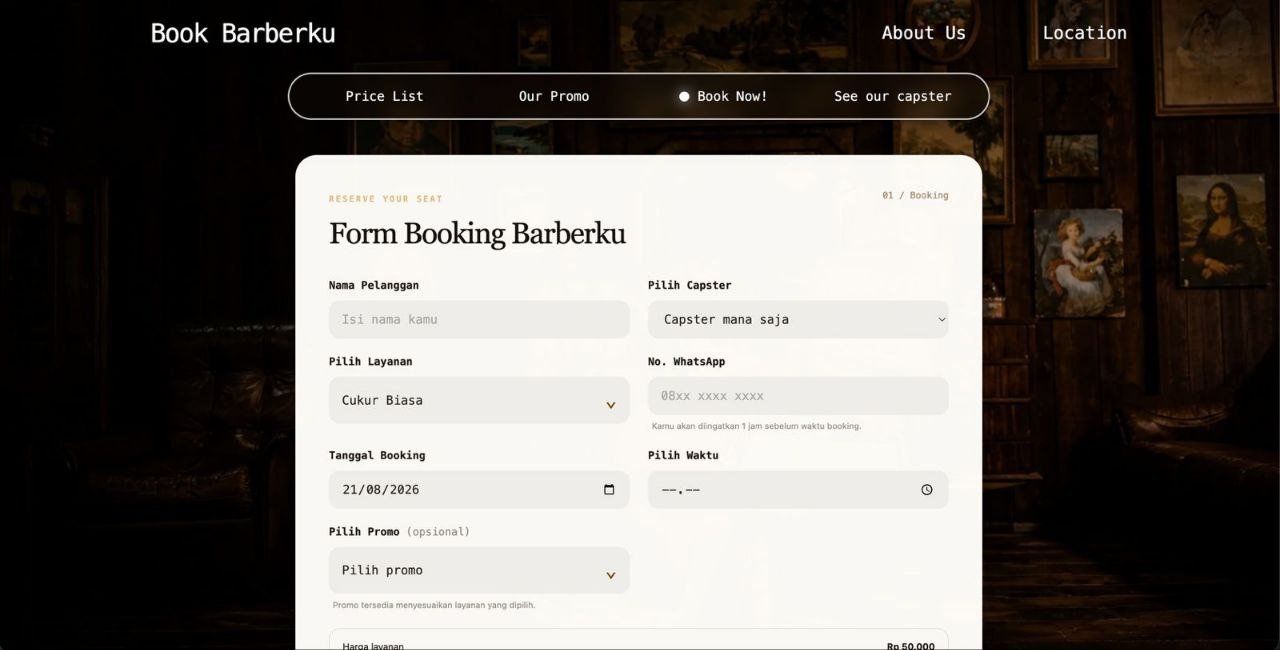The height and width of the screenshot is (650, 1280).
Task: Click the chevron arrow in Pilih promo
Action: click(x=610, y=575)
